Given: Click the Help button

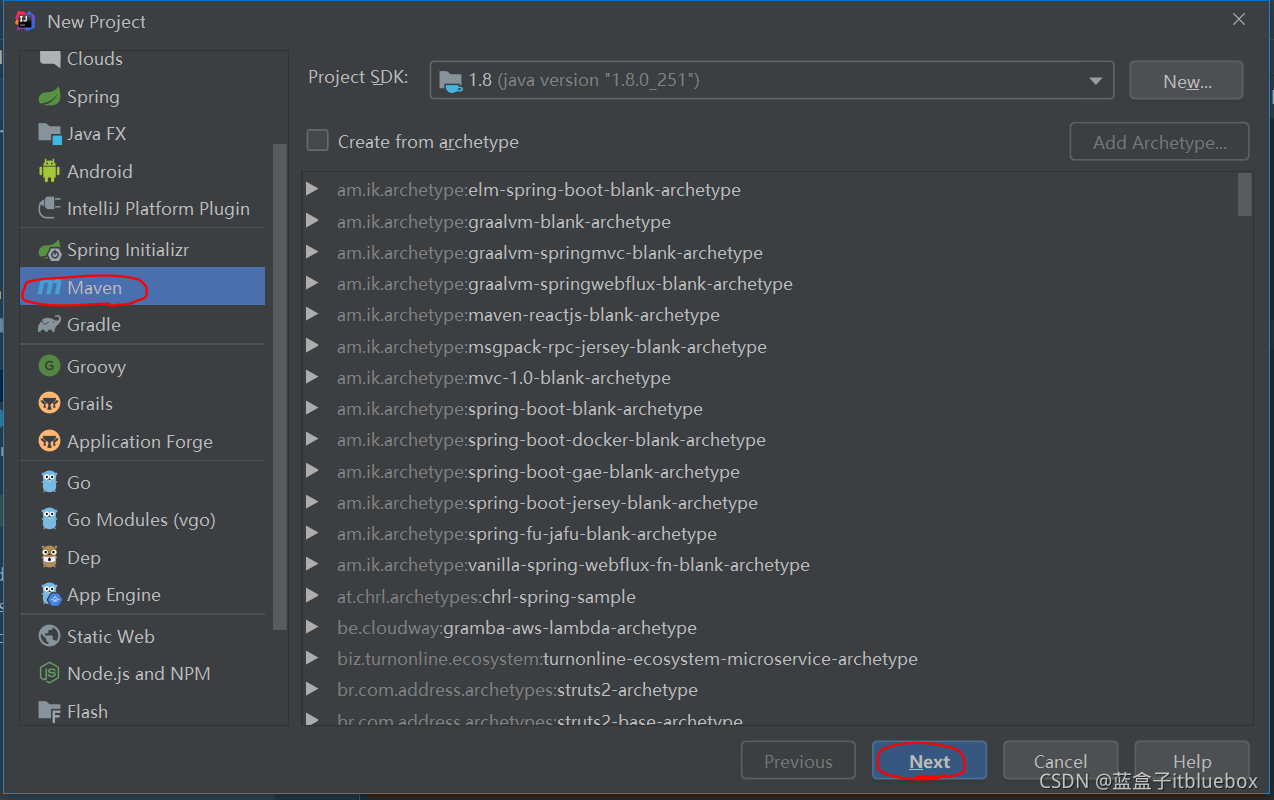Looking at the screenshot, I should [1192, 761].
